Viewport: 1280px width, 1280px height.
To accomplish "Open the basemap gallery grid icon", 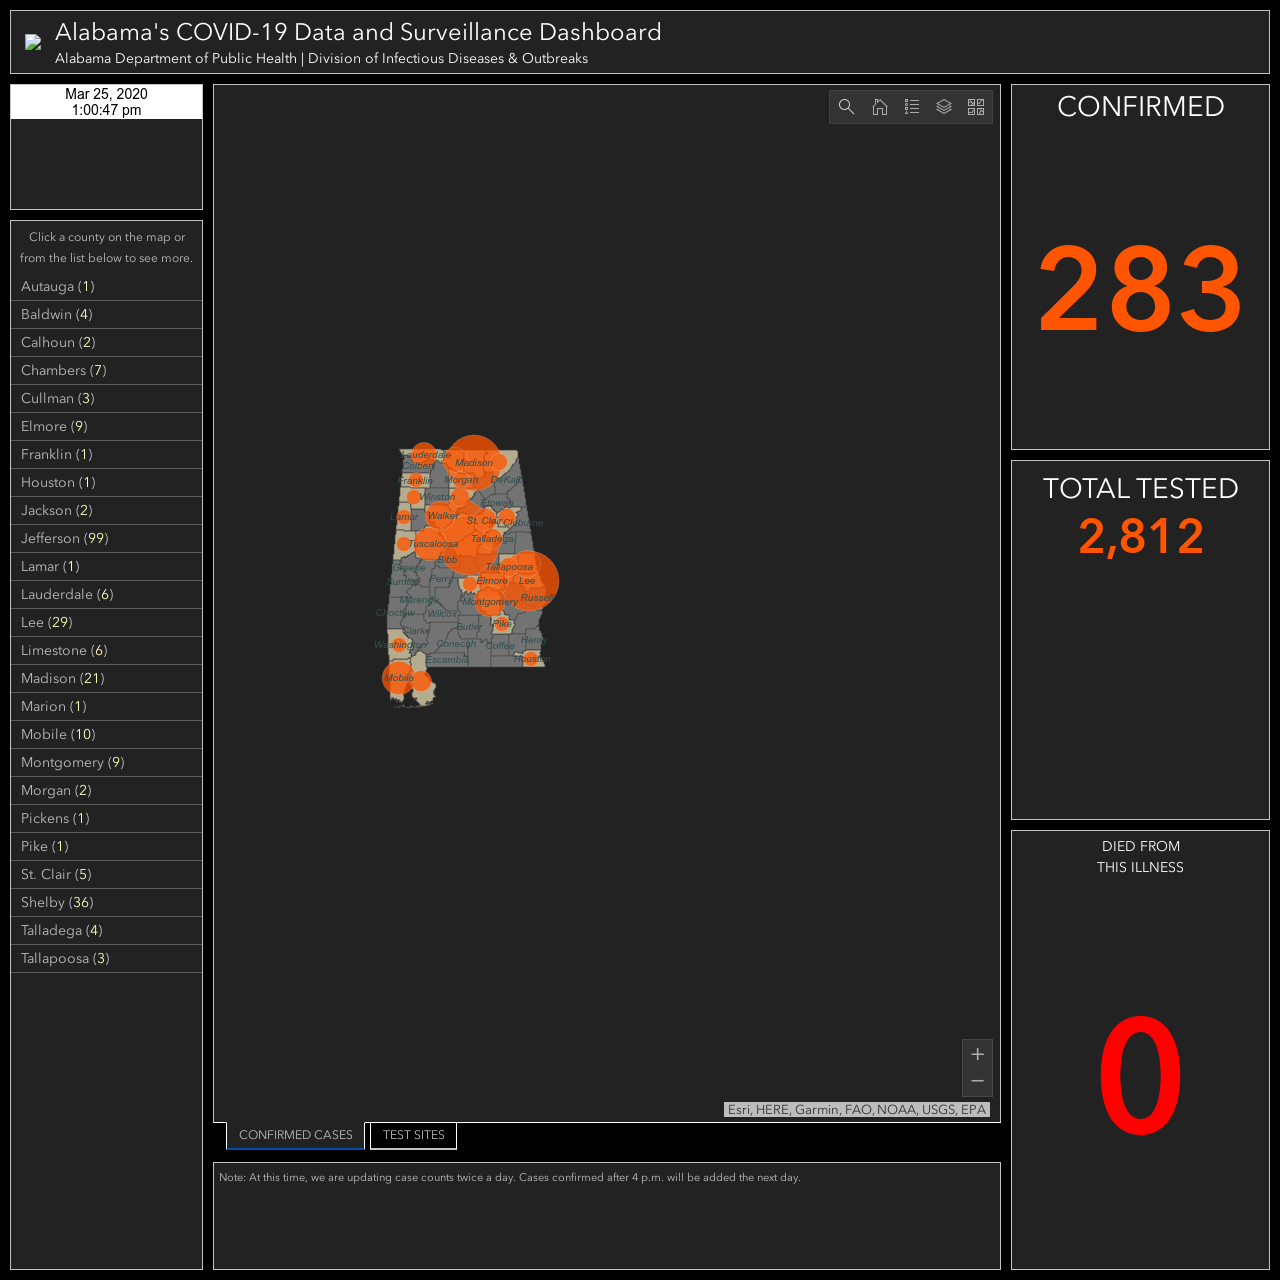I will click(976, 107).
